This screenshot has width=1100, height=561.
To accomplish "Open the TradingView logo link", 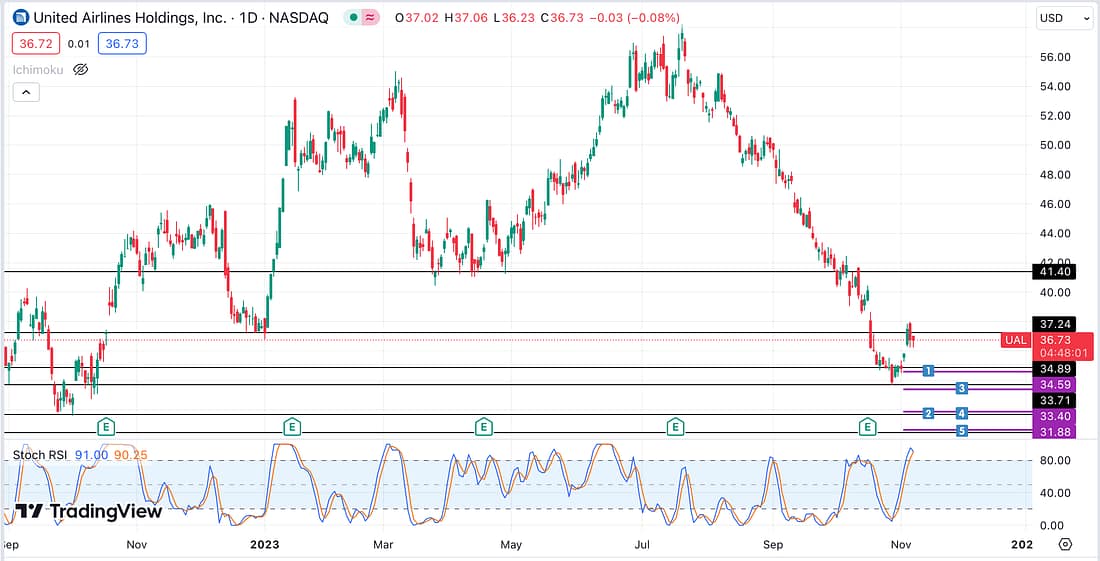I will coord(88,511).
